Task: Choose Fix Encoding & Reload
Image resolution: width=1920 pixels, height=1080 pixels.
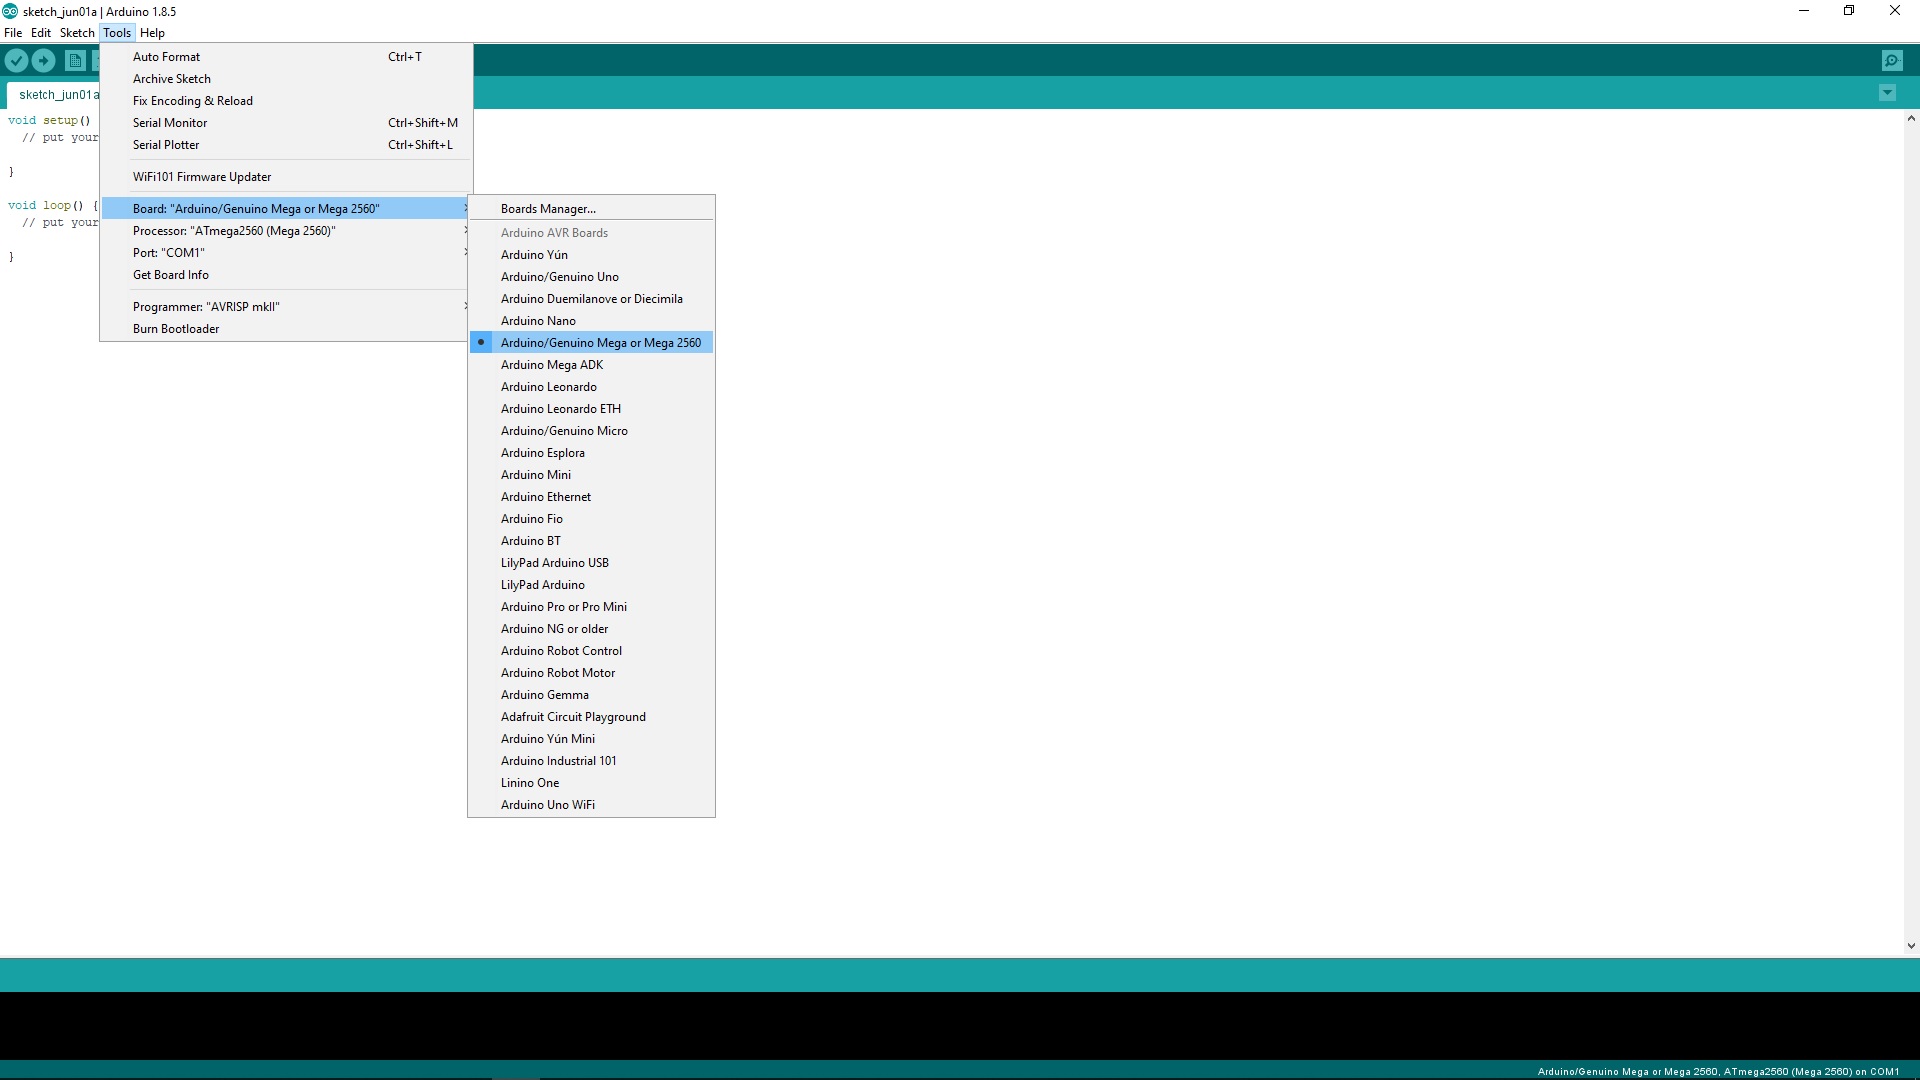Action: 286,101
